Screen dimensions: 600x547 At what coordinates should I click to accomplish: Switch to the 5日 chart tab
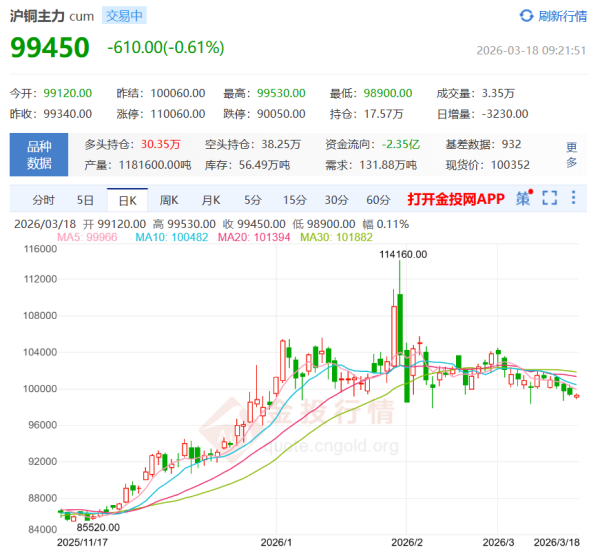pyautogui.click(x=85, y=200)
